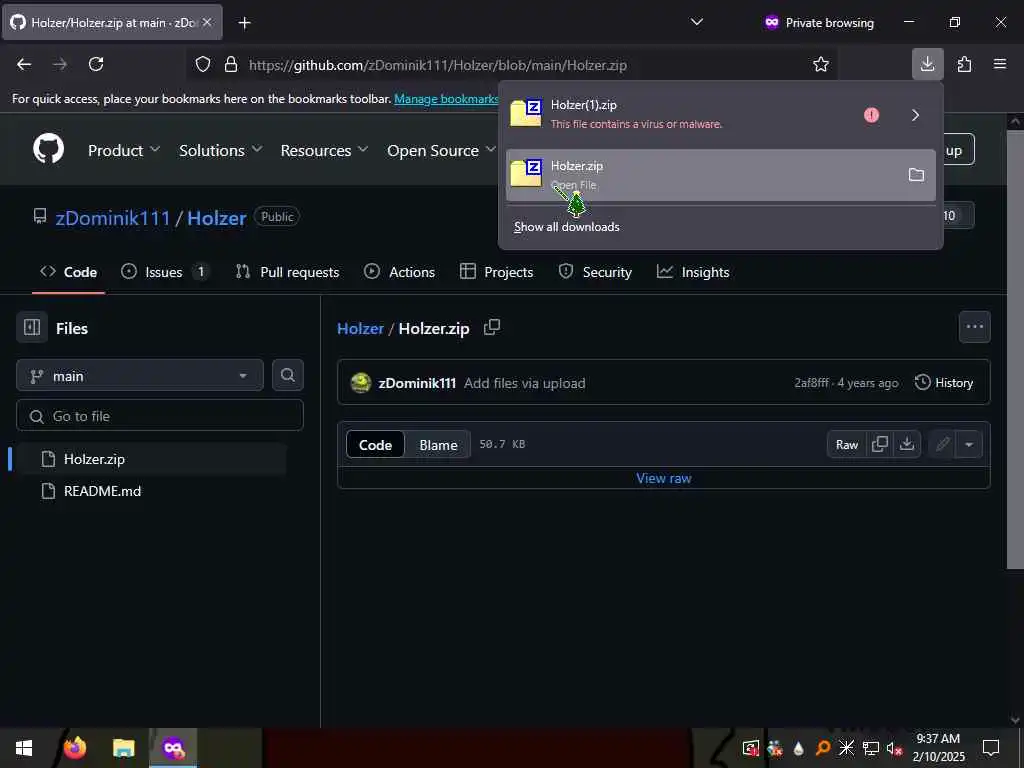Image resolution: width=1024 pixels, height=768 pixels.
Task: Open the Insights tab
Action: point(693,272)
